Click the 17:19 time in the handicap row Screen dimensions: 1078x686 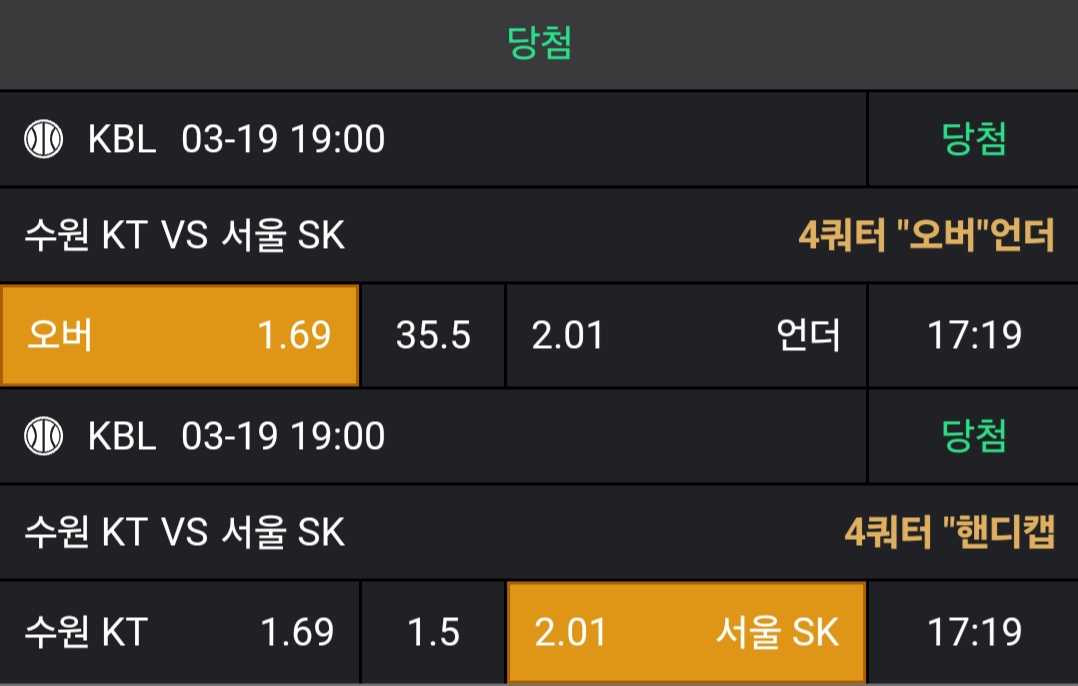[x=974, y=632]
